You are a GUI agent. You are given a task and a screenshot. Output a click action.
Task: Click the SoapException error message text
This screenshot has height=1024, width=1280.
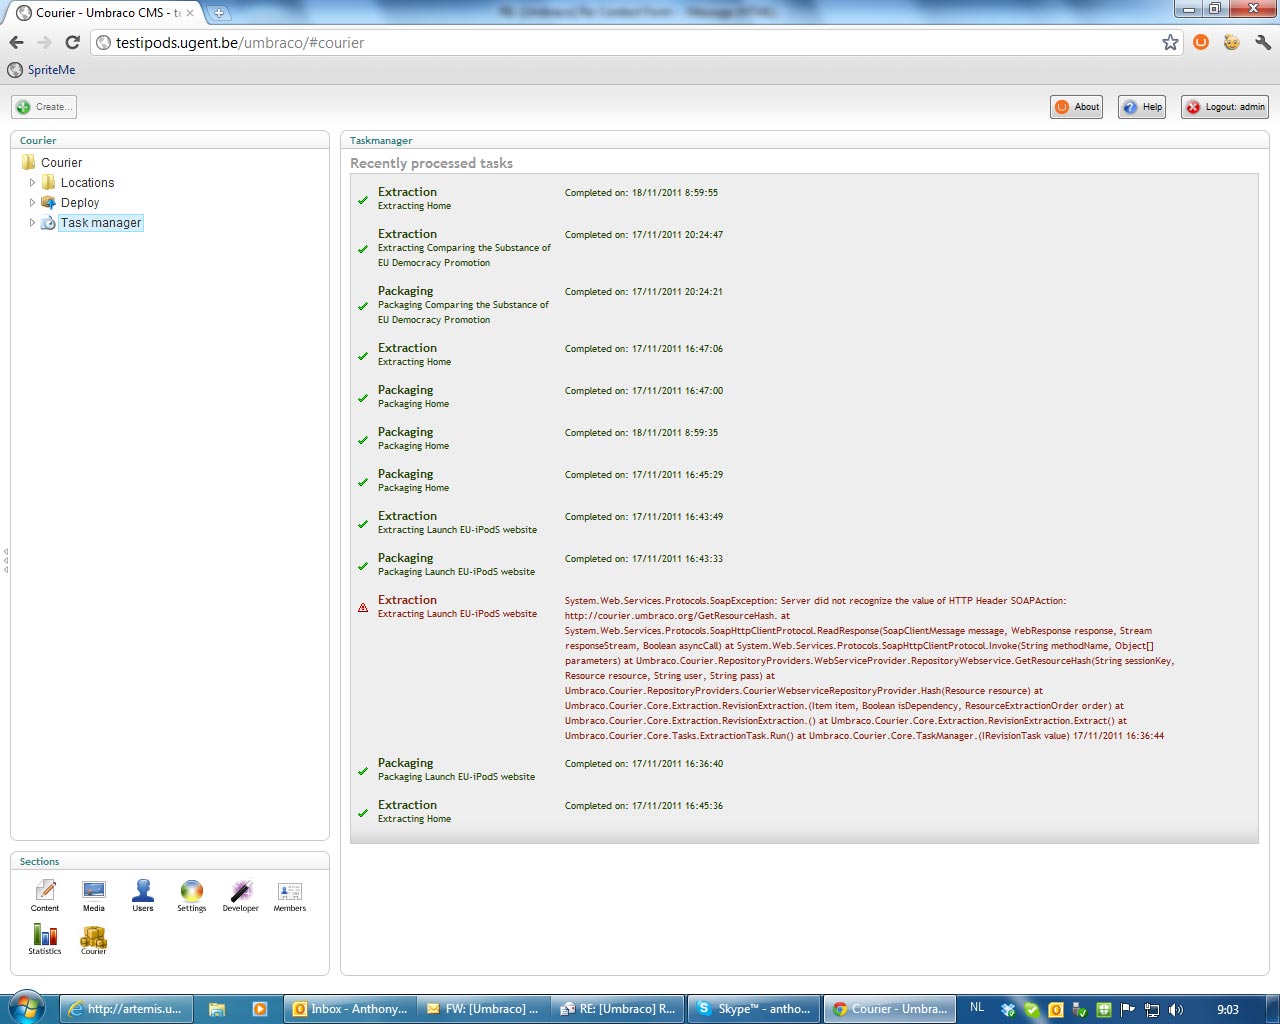(x=869, y=668)
